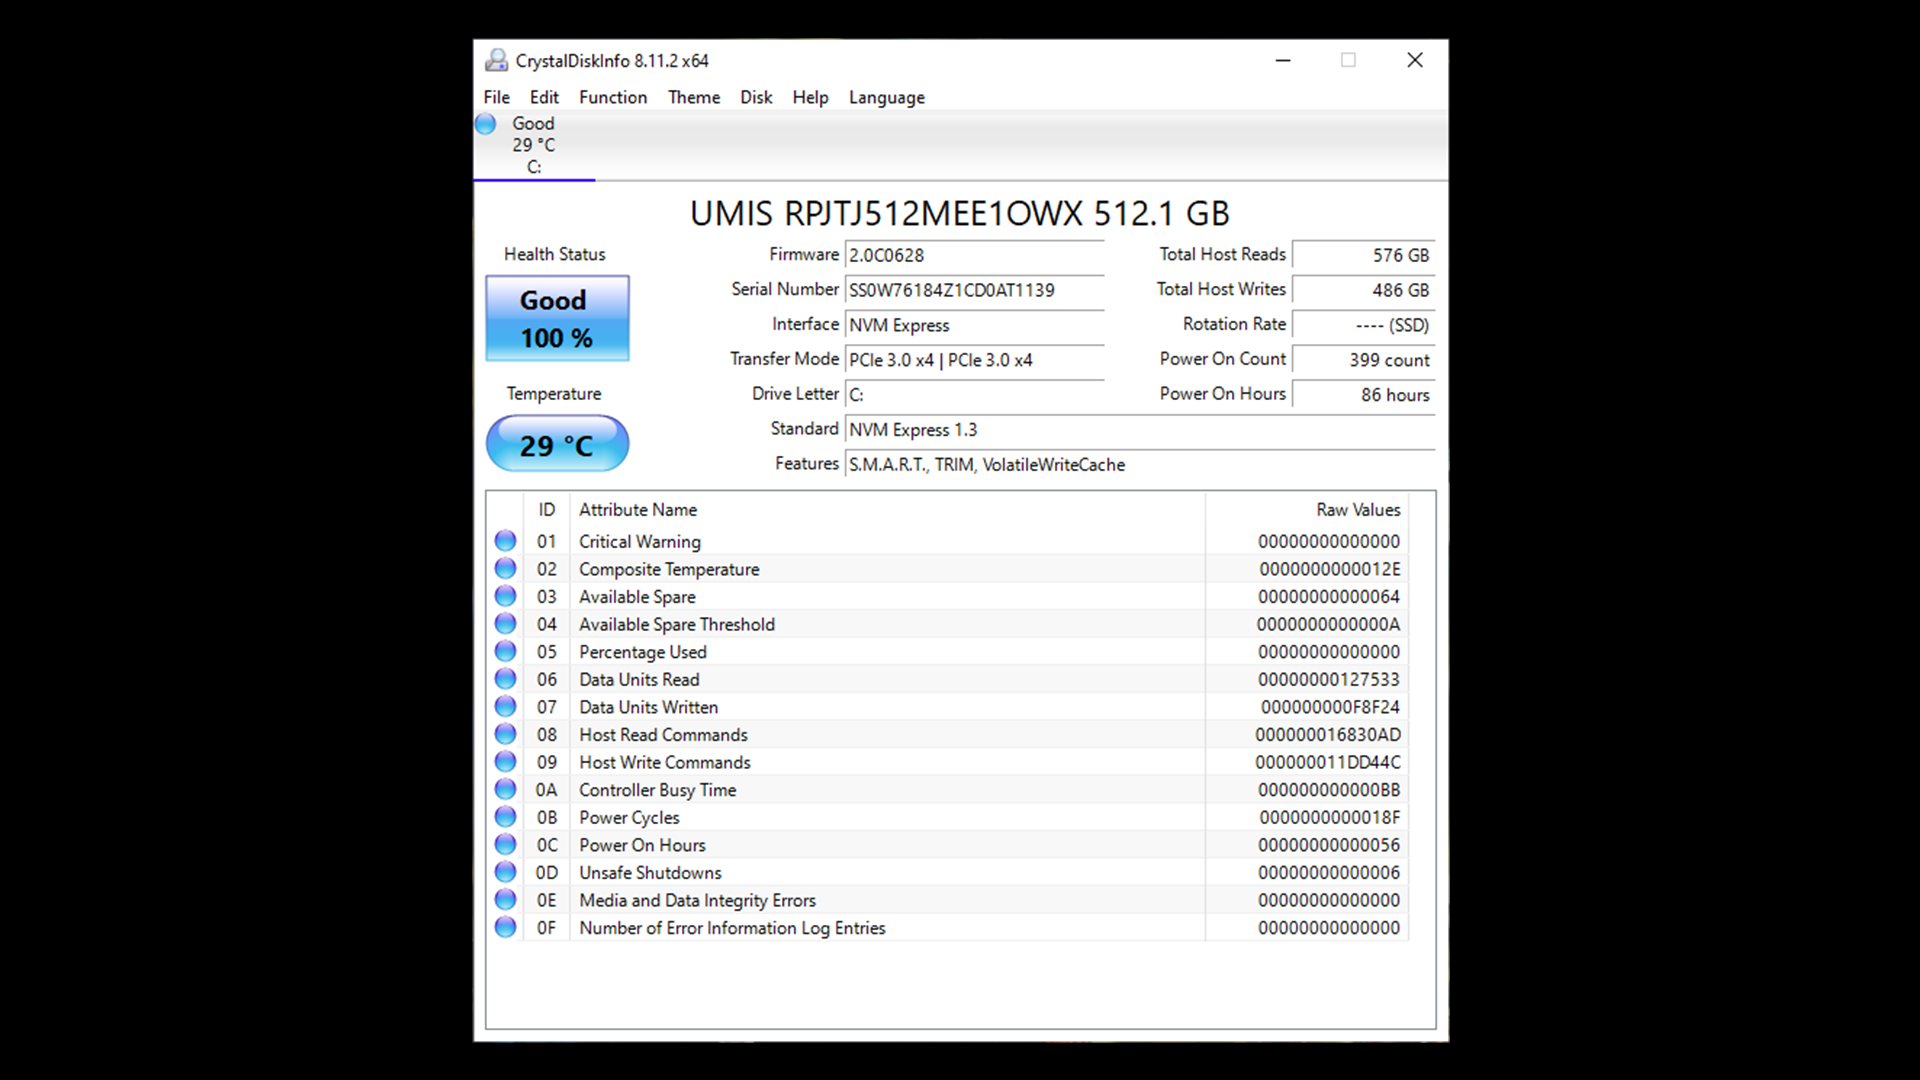Click the blue Good status orb for drive C:
The width and height of the screenshot is (1920, 1080).
pos(486,124)
